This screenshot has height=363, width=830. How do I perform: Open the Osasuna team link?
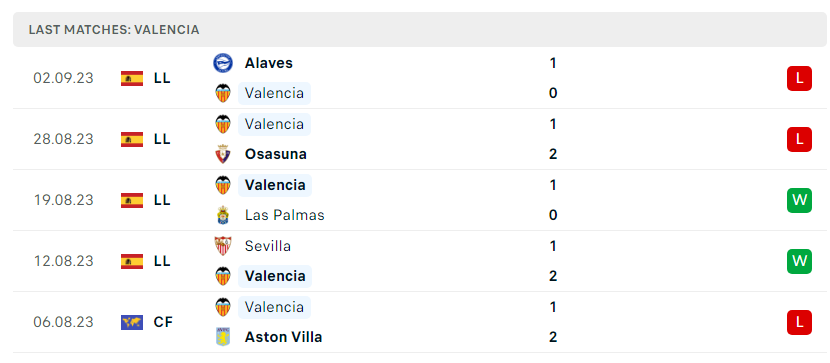tap(275, 154)
